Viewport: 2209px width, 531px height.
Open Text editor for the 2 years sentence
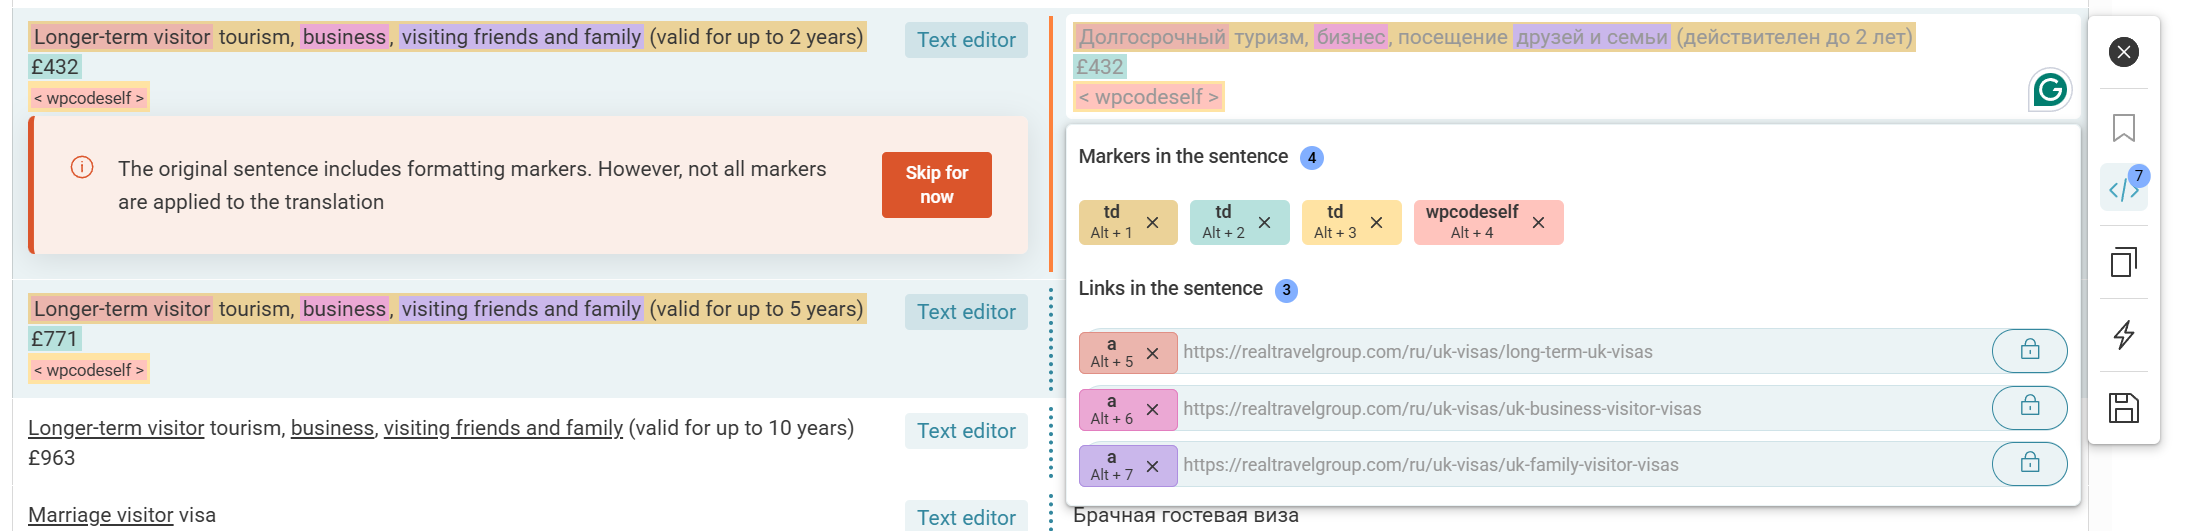[x=966, y=40]
